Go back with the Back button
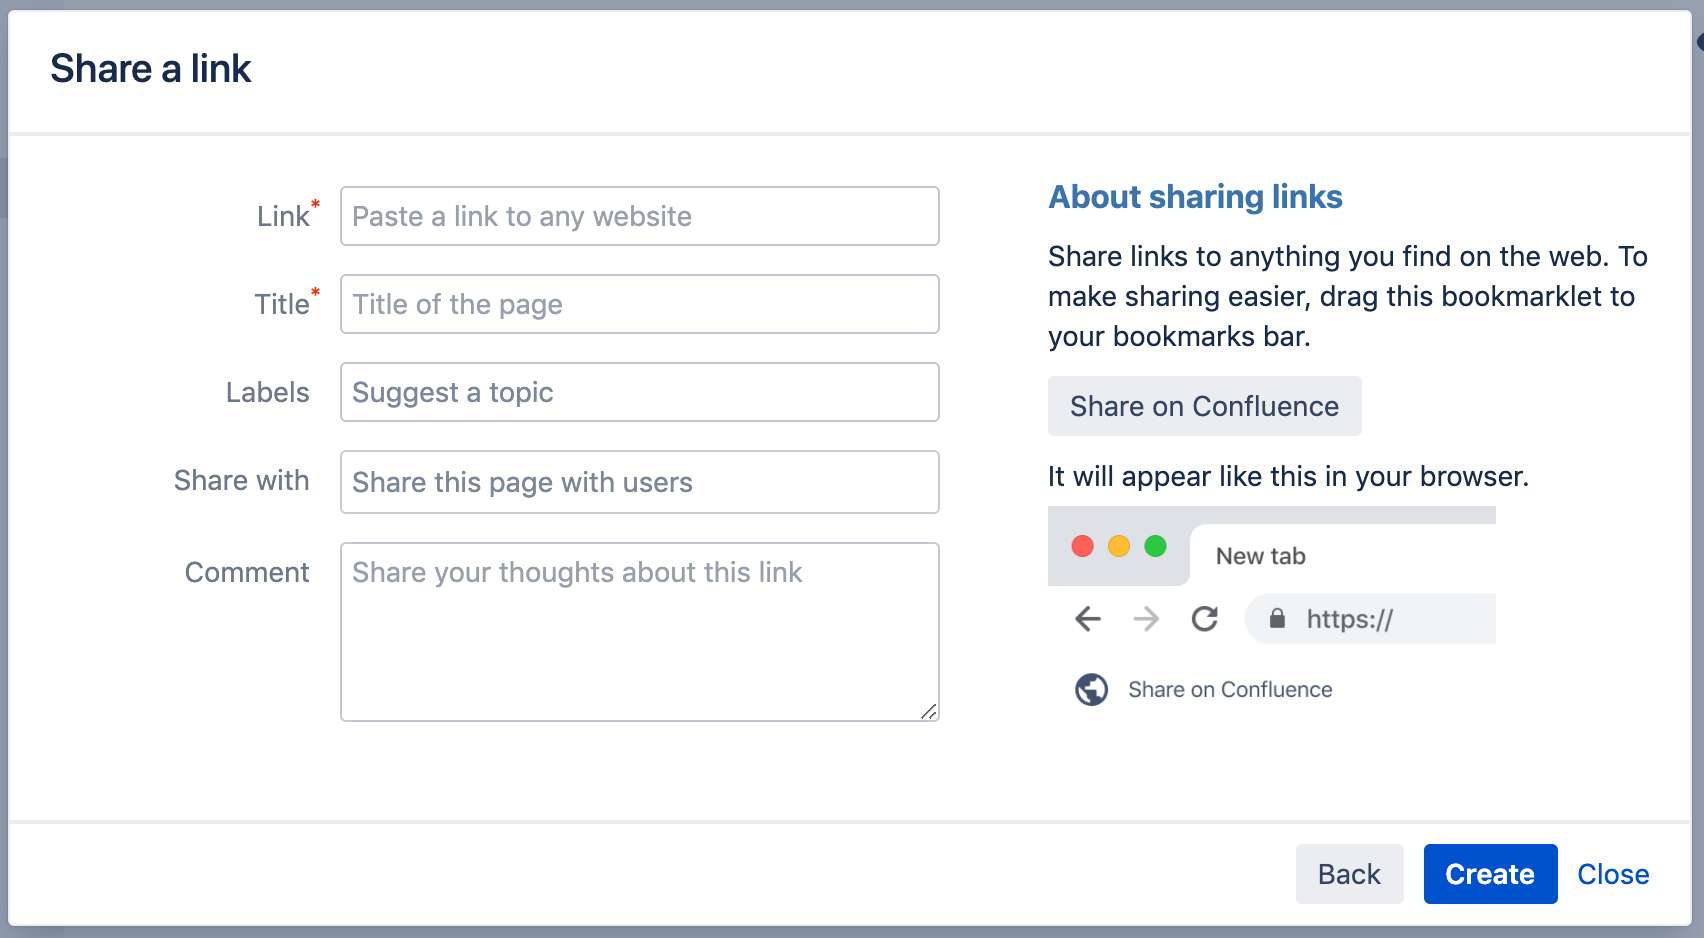This screenshot has width=1704, height=938. (x=1349, y=874)
